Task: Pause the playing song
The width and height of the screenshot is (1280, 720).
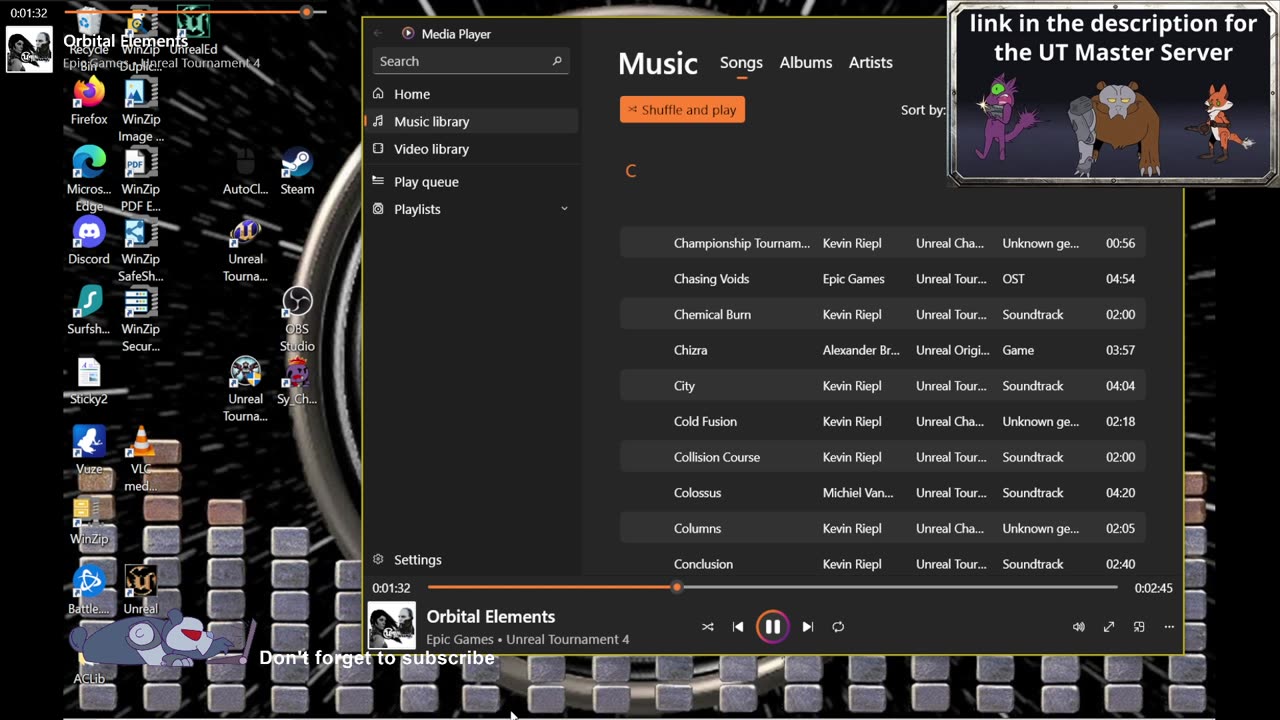Action: tap(772, 627)
